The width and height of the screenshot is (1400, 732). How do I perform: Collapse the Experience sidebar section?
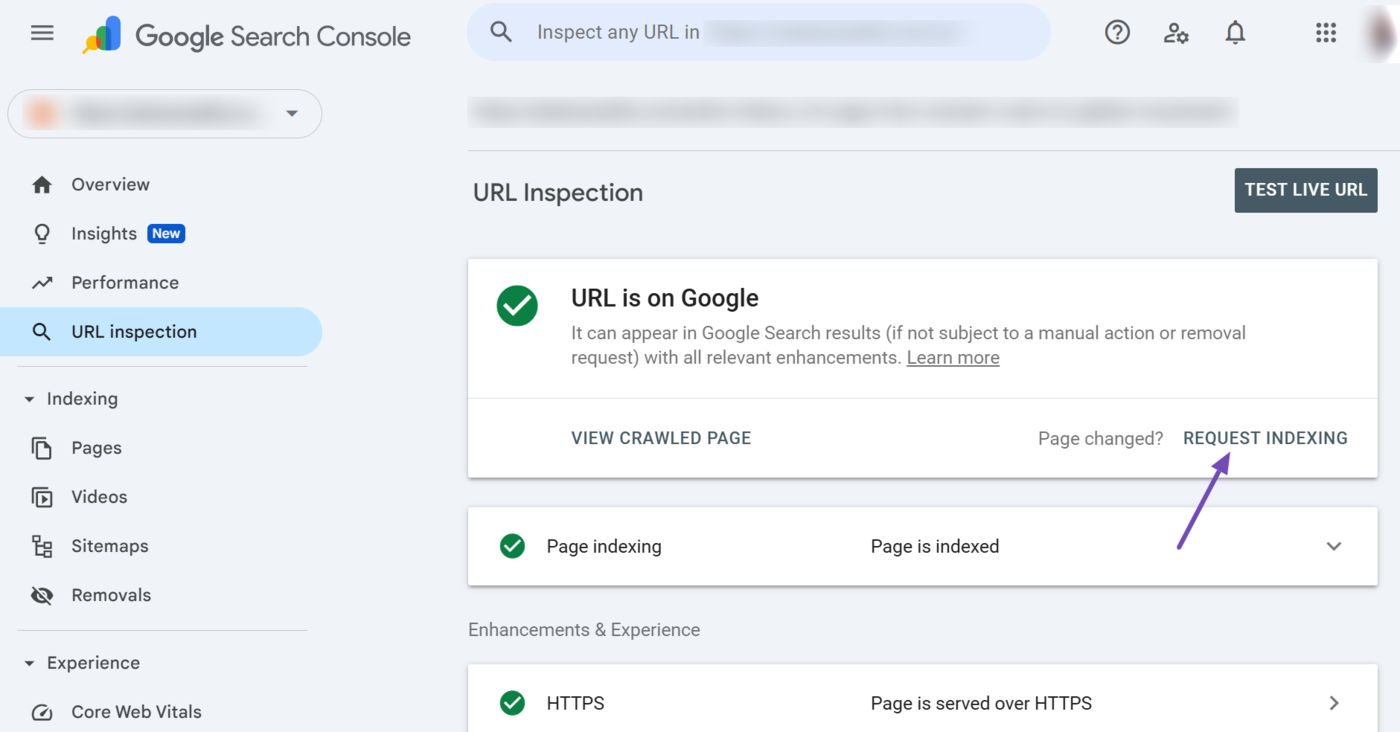click(29, 663)
